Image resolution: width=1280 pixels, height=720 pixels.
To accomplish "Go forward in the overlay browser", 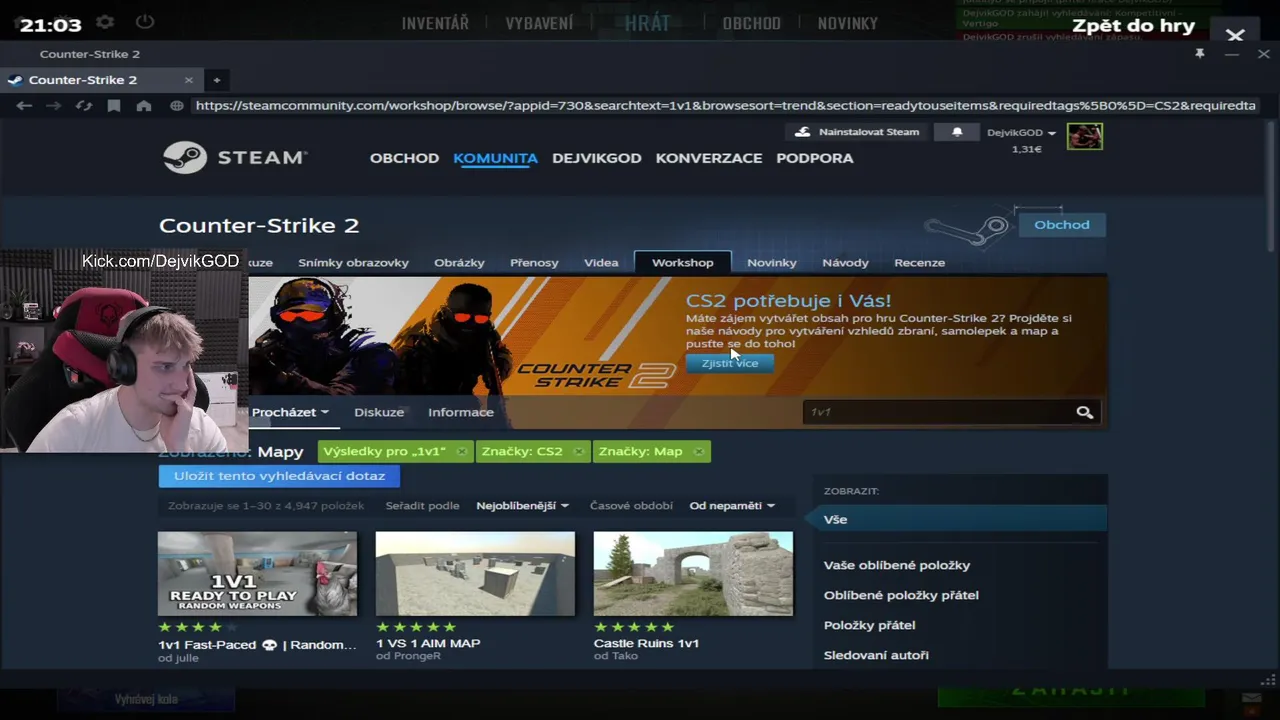I will pyautogui.click(x=54, y=105).
